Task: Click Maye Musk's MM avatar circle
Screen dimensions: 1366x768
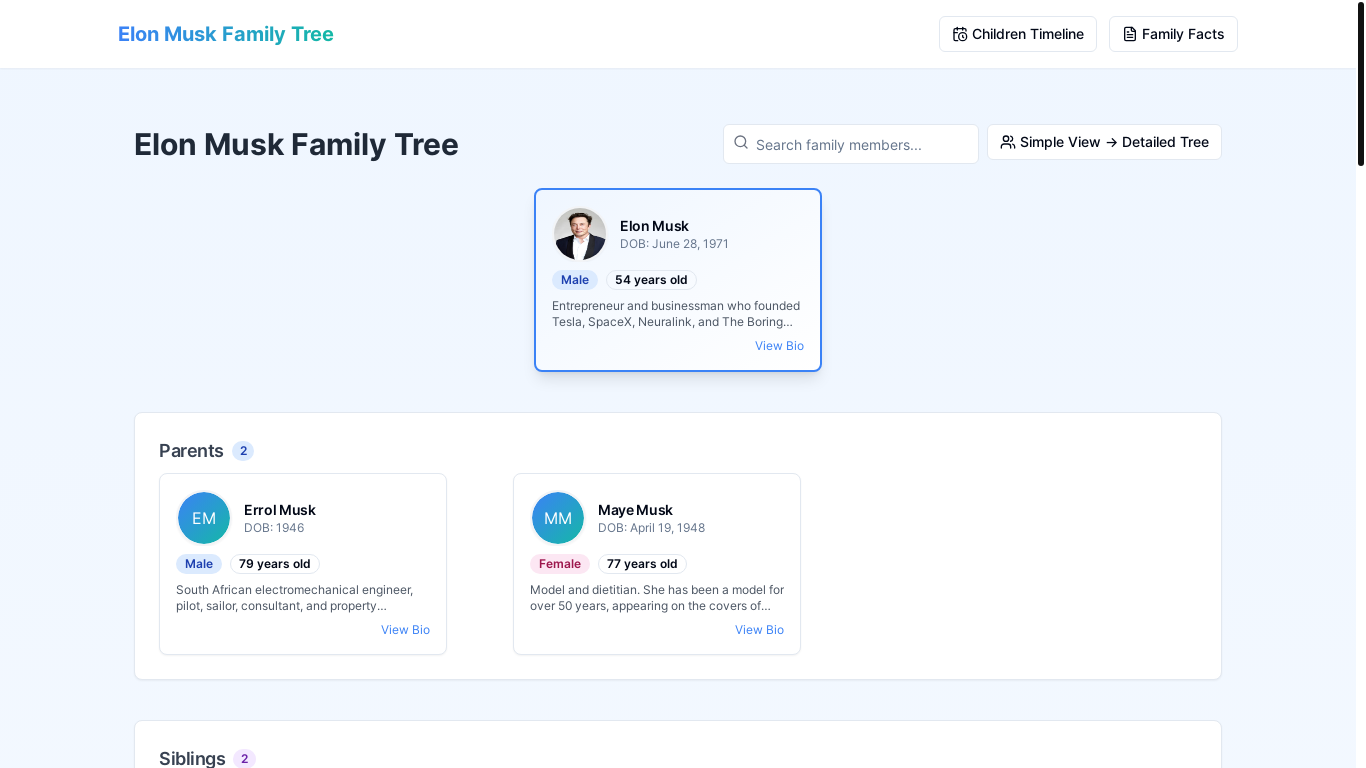Action: coord(558,518)
